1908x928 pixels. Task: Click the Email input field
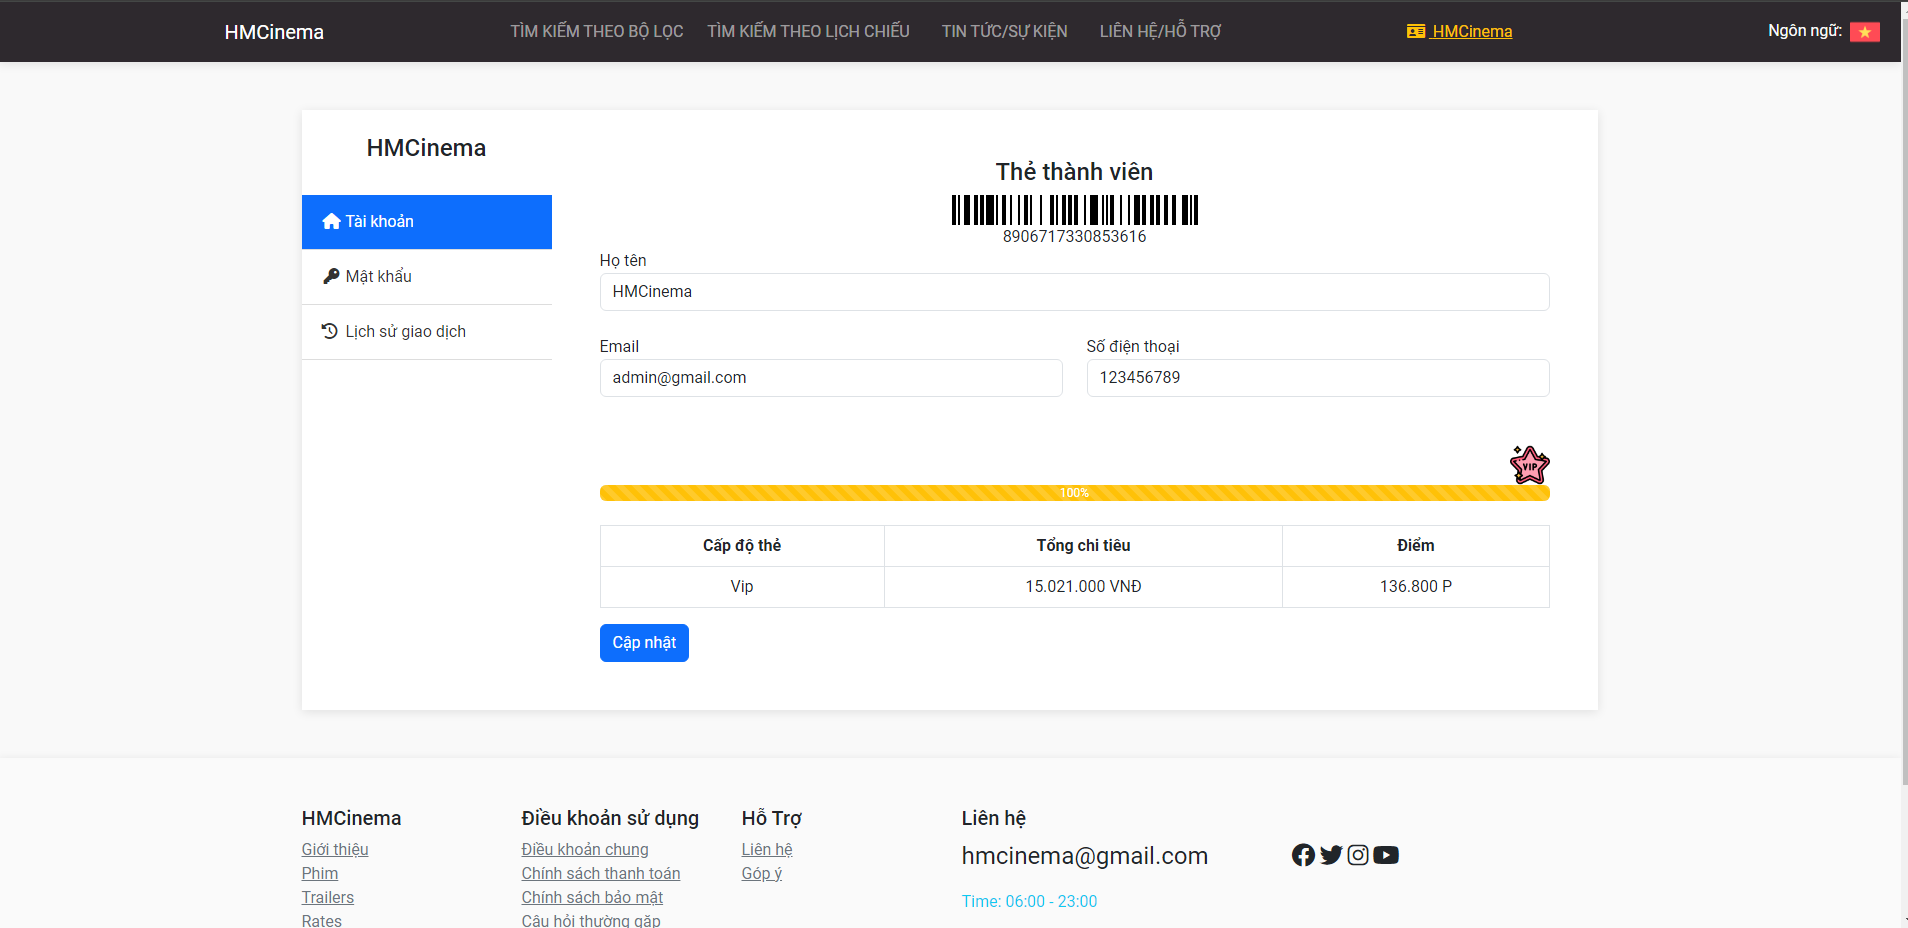pos(831,378)
